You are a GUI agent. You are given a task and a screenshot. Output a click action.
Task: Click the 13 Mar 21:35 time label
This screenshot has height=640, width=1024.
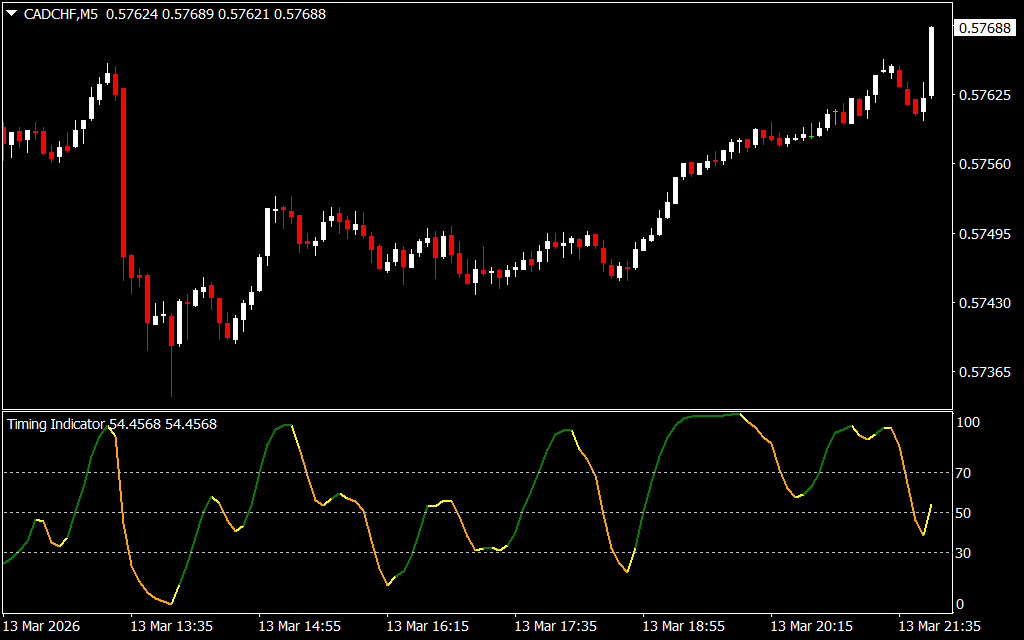click(940, 626)
